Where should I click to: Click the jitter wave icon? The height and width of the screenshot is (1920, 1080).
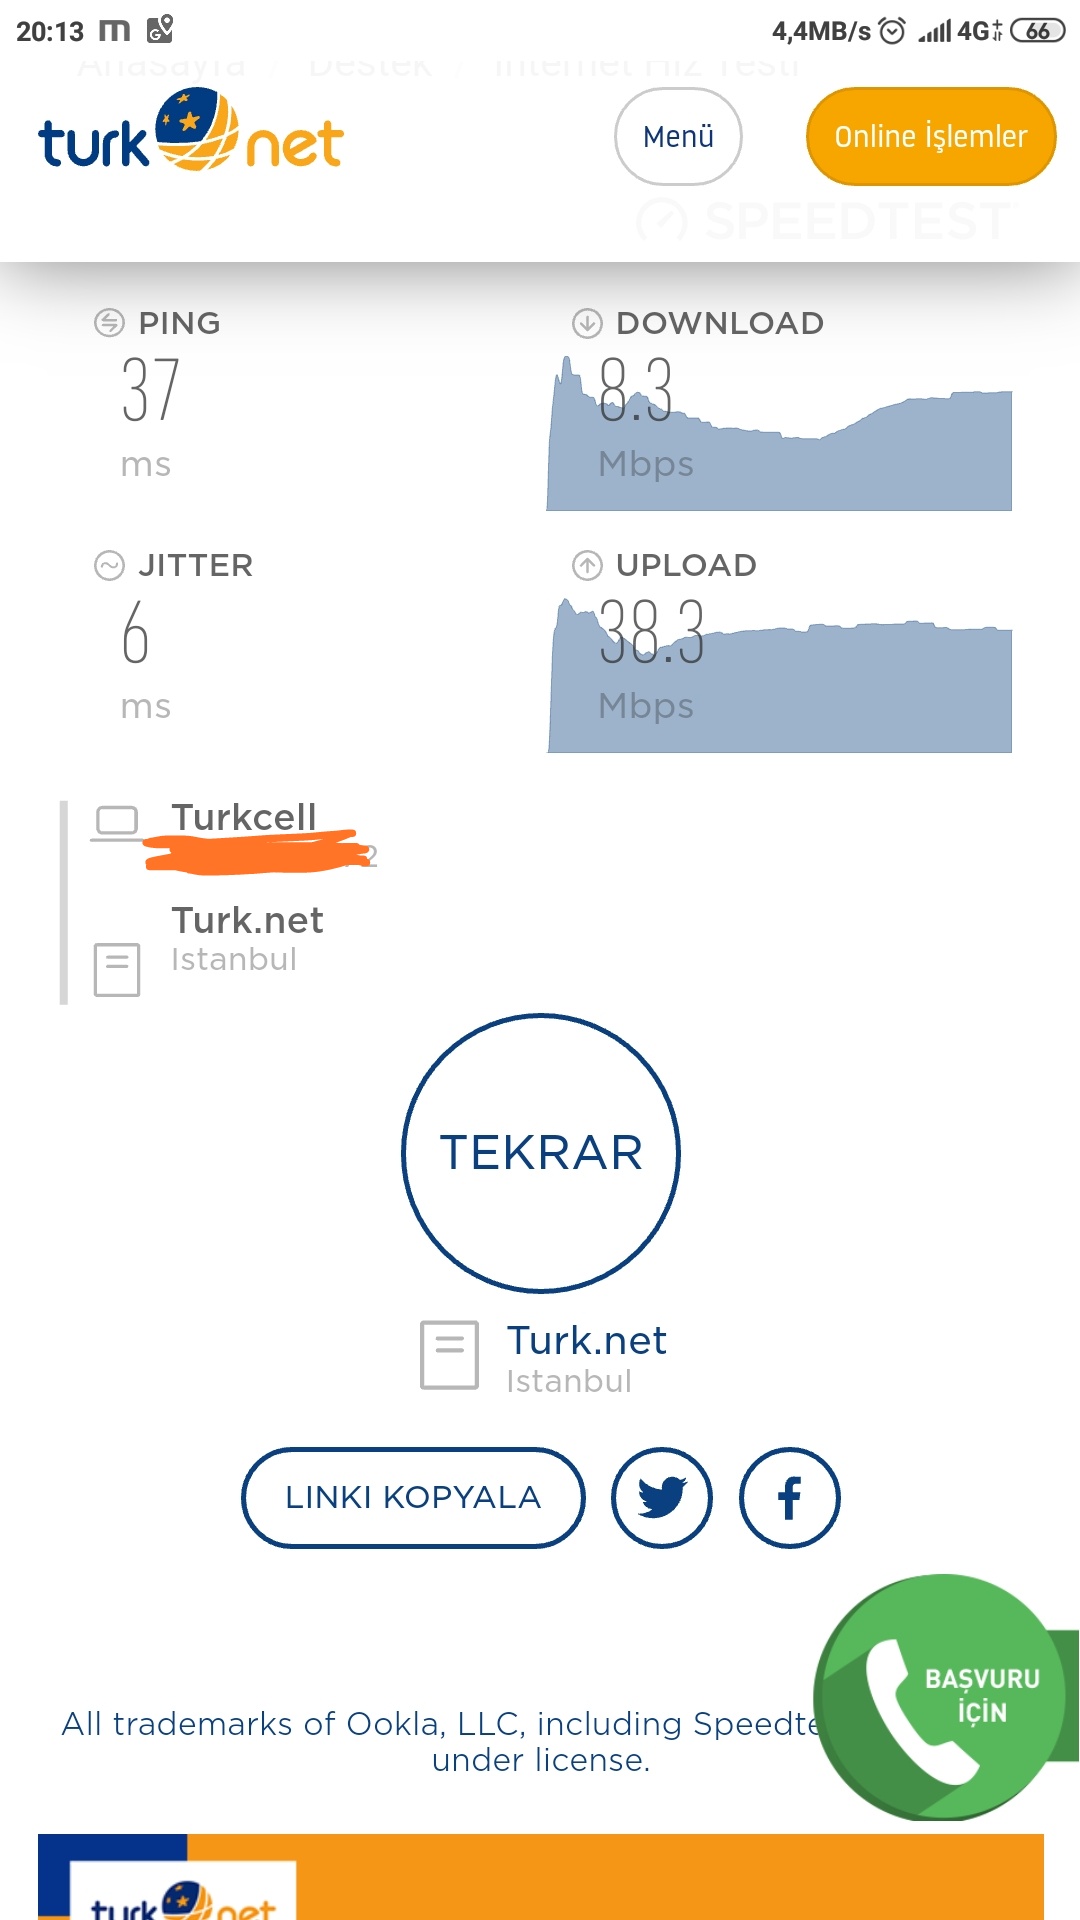point(109,565)
